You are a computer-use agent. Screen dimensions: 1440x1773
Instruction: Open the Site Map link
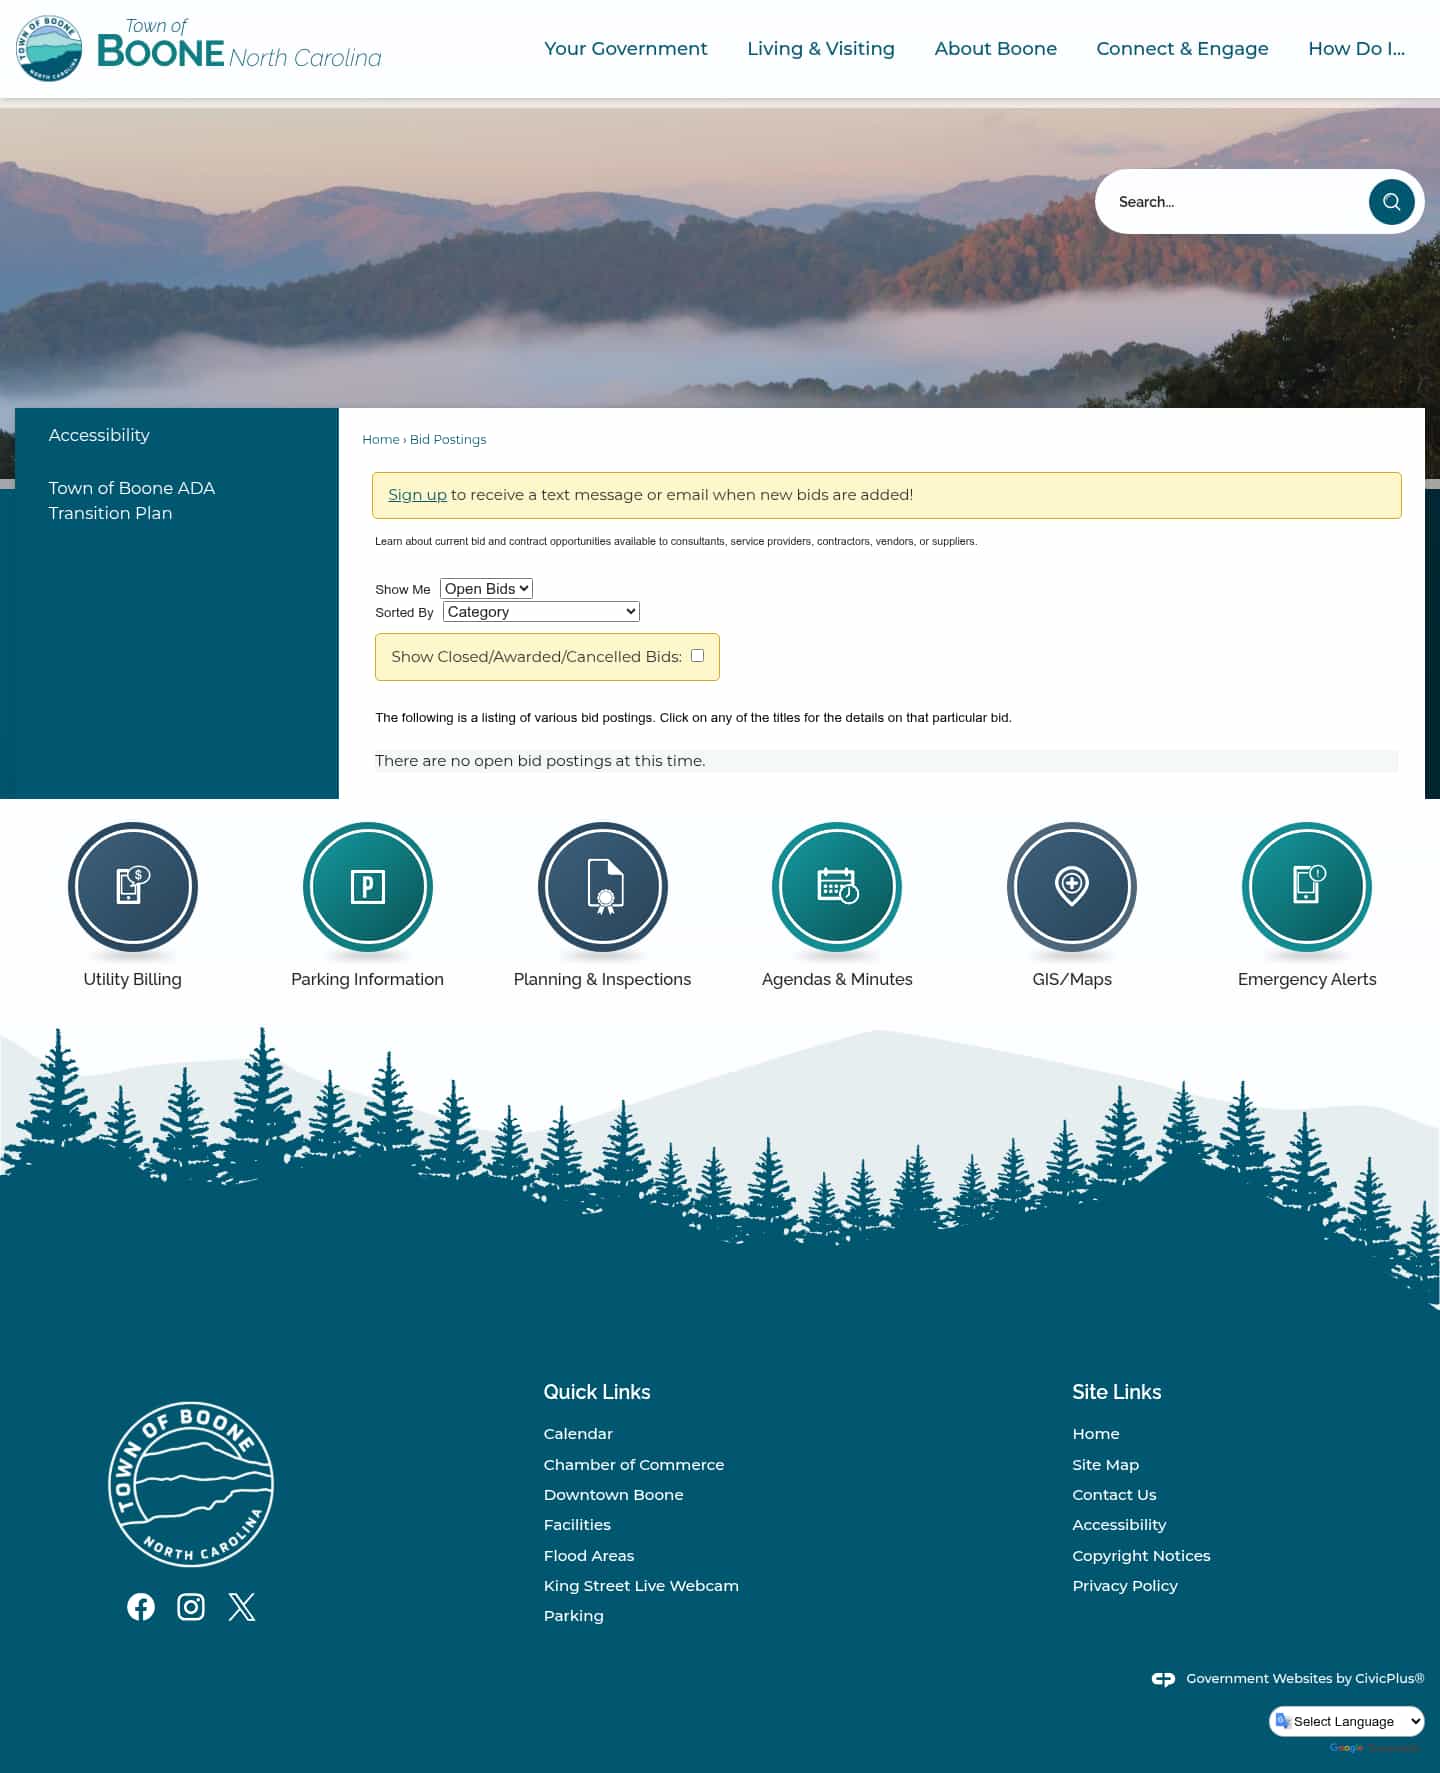(x=1106, y=1464)
